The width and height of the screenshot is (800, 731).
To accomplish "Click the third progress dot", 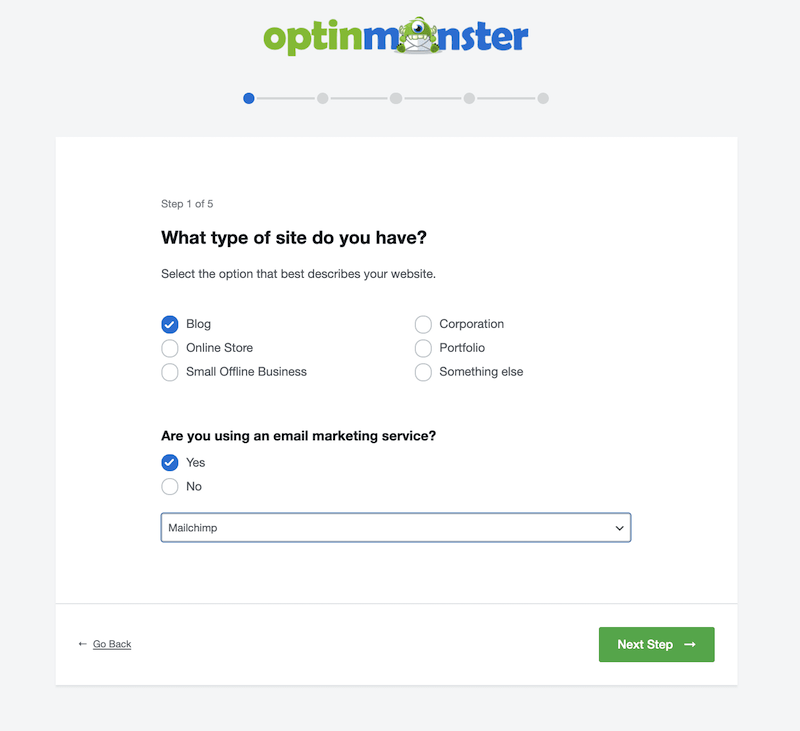I will pyautogui.click(x=396, y=98).
